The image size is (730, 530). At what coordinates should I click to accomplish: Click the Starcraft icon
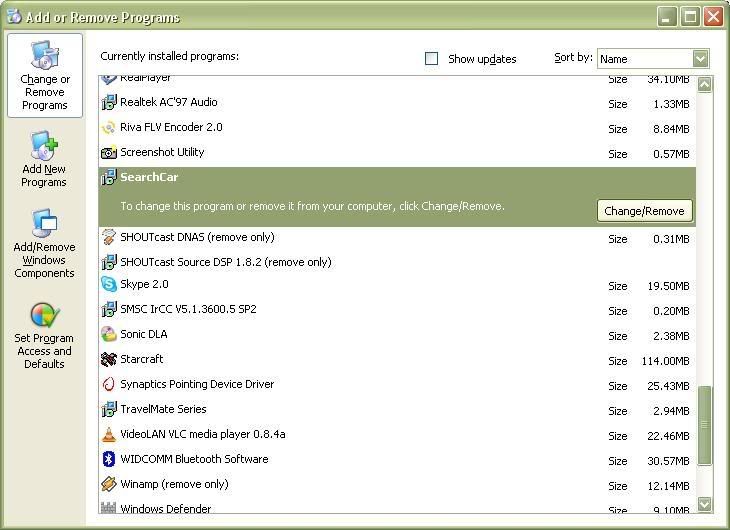pos(108,359)
